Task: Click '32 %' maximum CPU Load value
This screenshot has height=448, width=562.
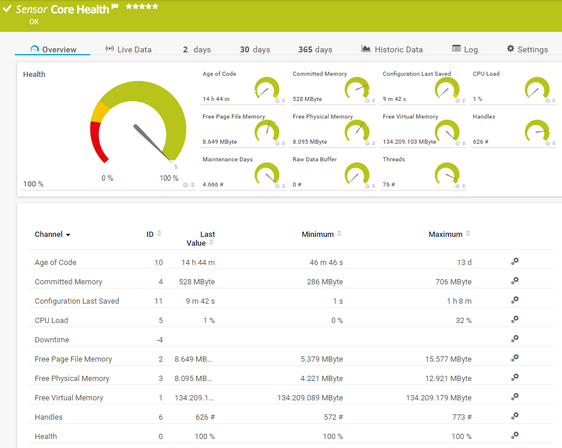Action: pyautogui.click(x=463, y=320)
